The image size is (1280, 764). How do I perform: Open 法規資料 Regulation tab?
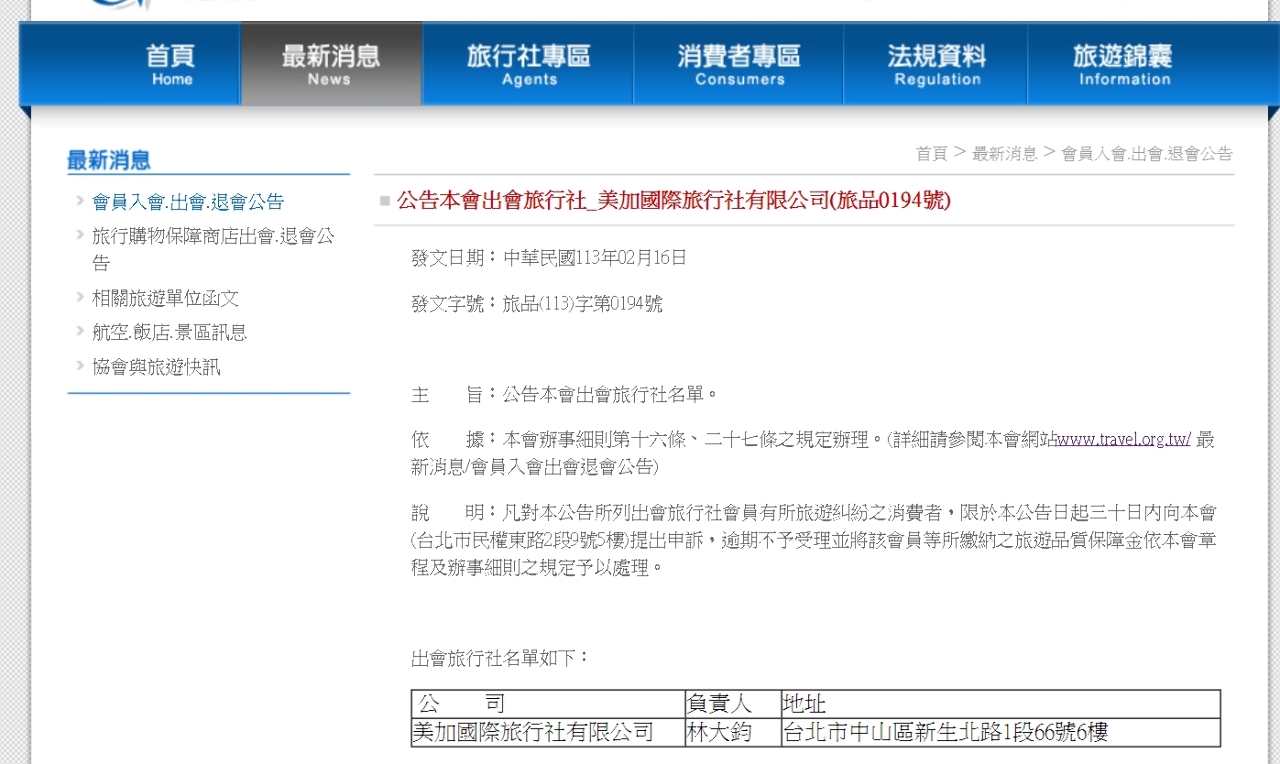(x=936, y=65)
